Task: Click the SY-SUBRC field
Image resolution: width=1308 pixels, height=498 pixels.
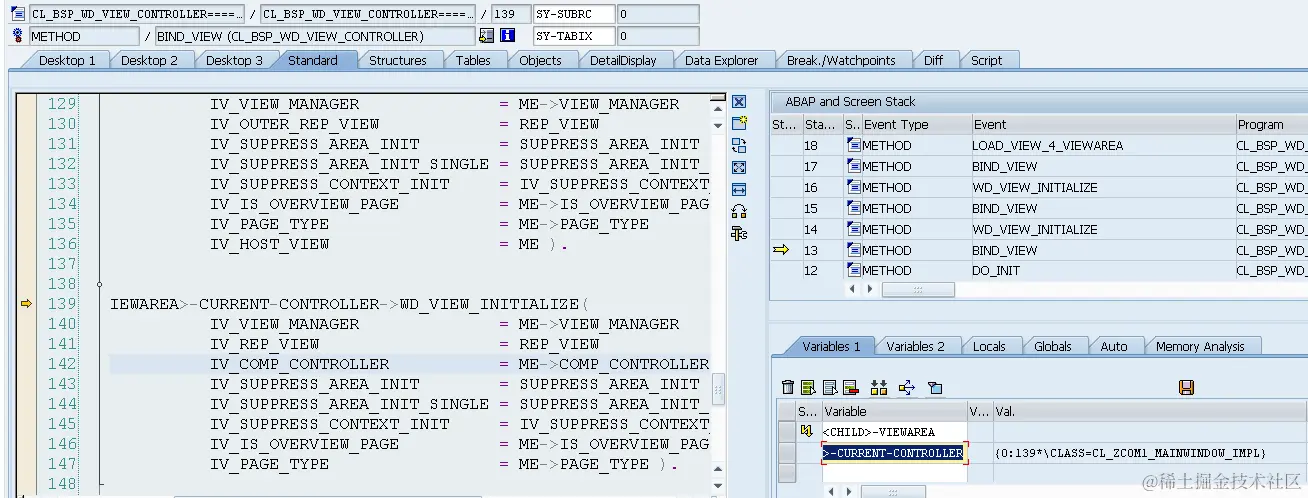Action: [x=572, y=14]
